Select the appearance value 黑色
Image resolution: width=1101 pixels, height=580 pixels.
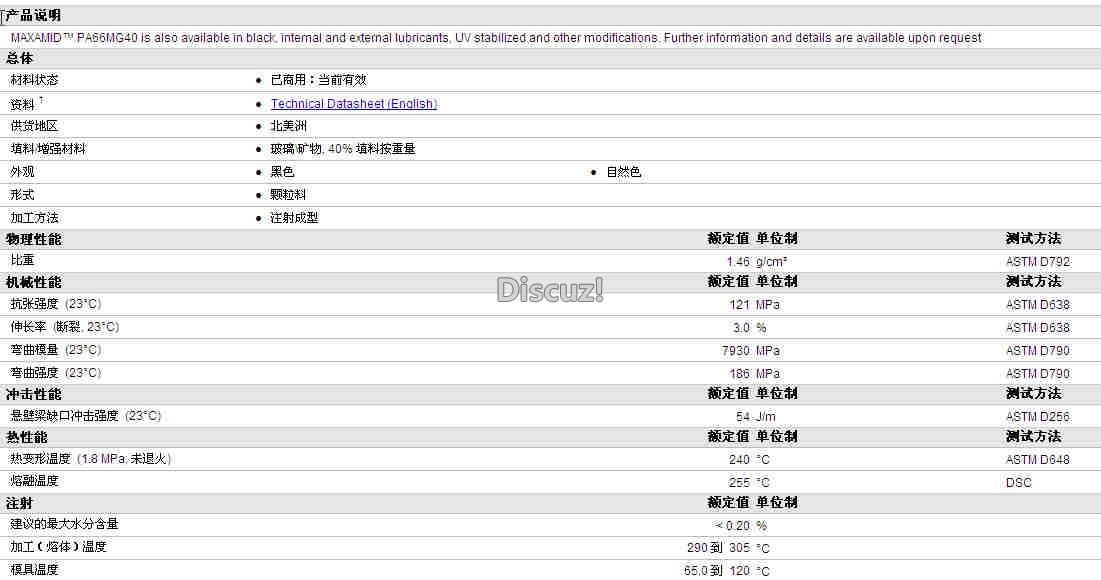(282, 171)
